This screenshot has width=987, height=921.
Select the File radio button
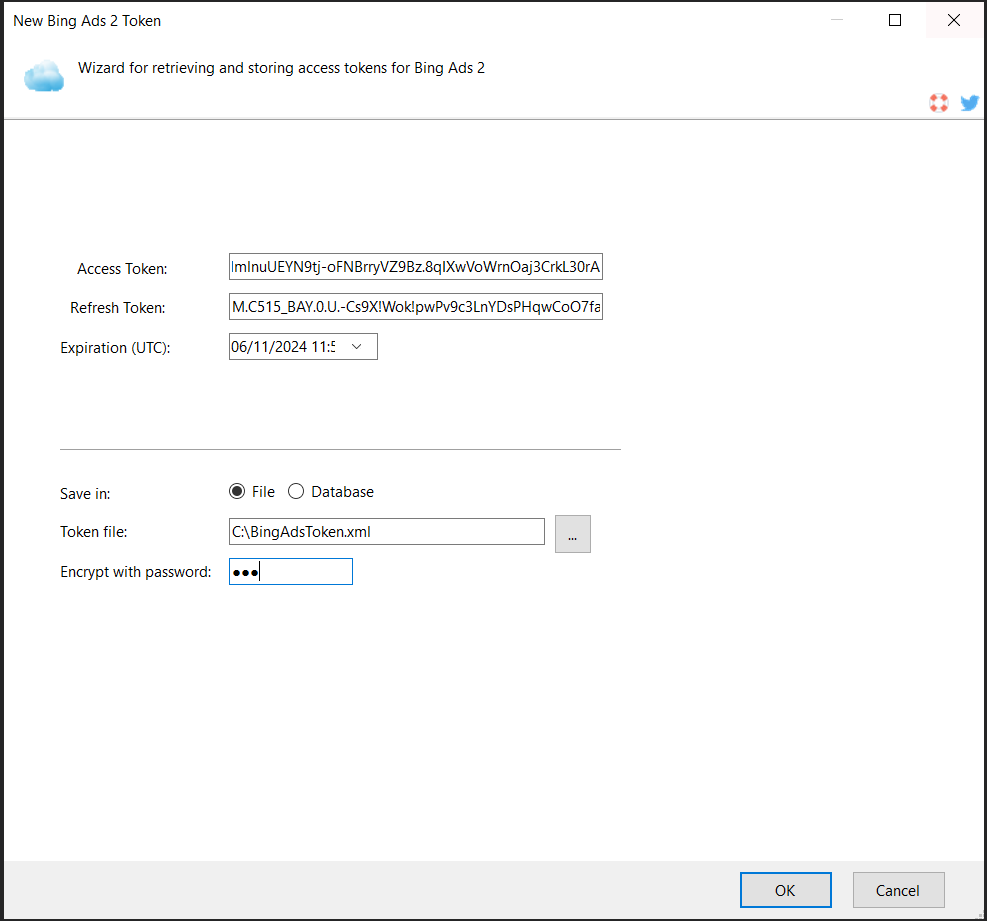[237, 491]
